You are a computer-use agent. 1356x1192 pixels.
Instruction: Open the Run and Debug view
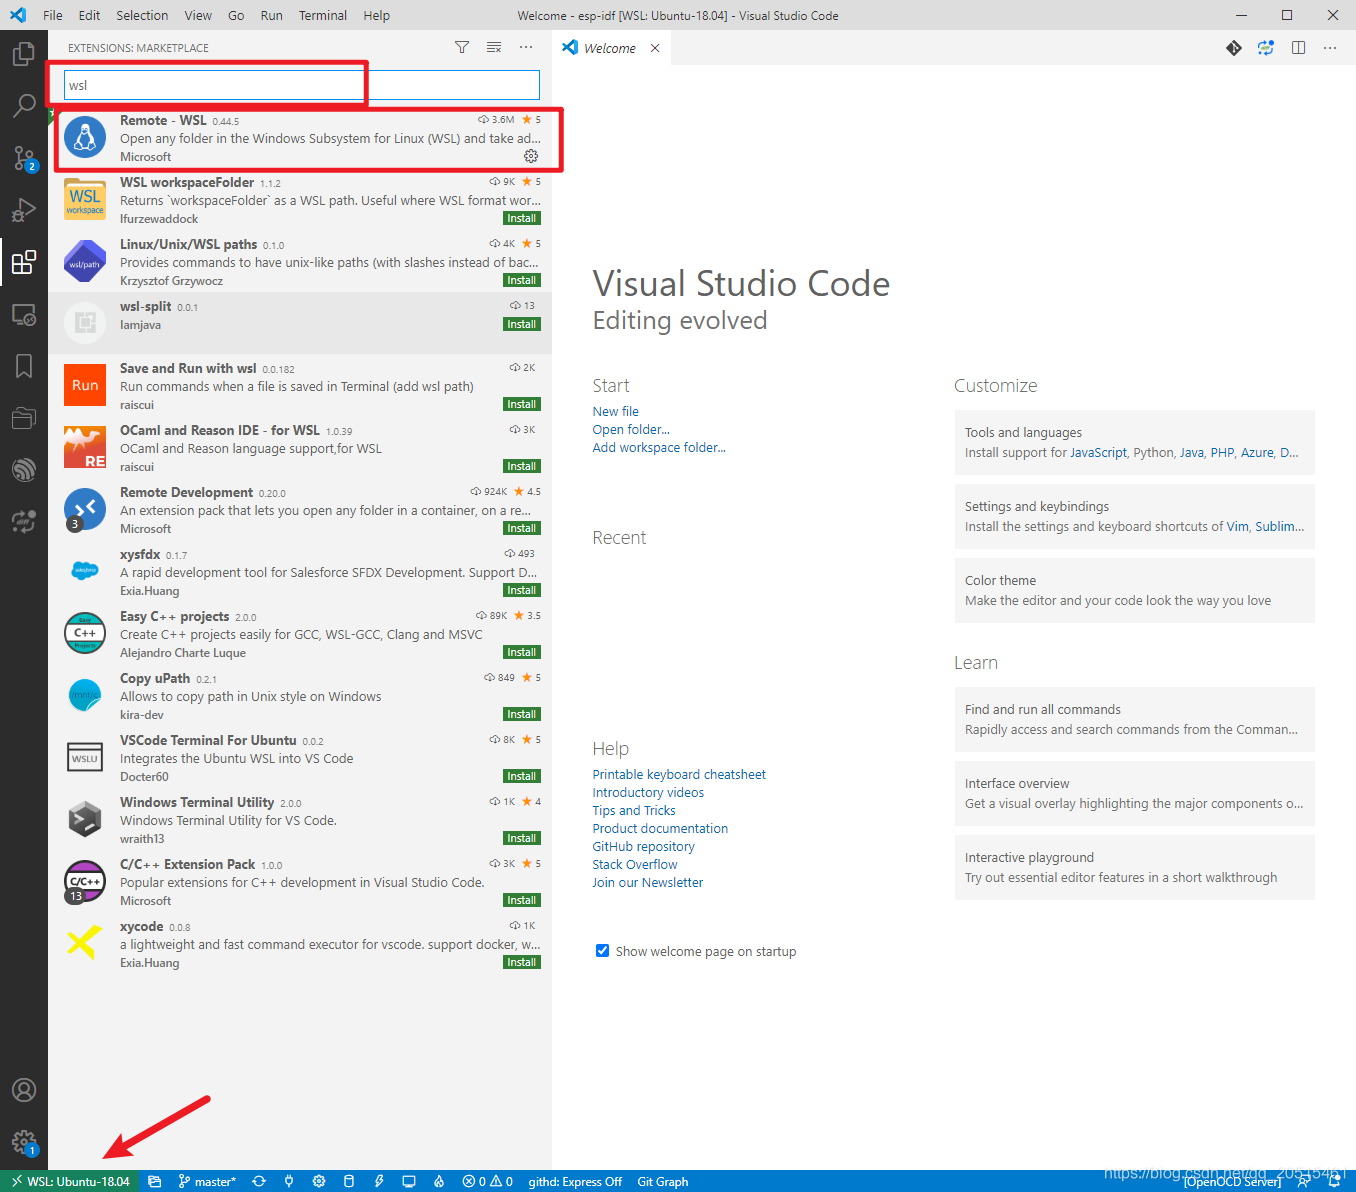[24, 210]
